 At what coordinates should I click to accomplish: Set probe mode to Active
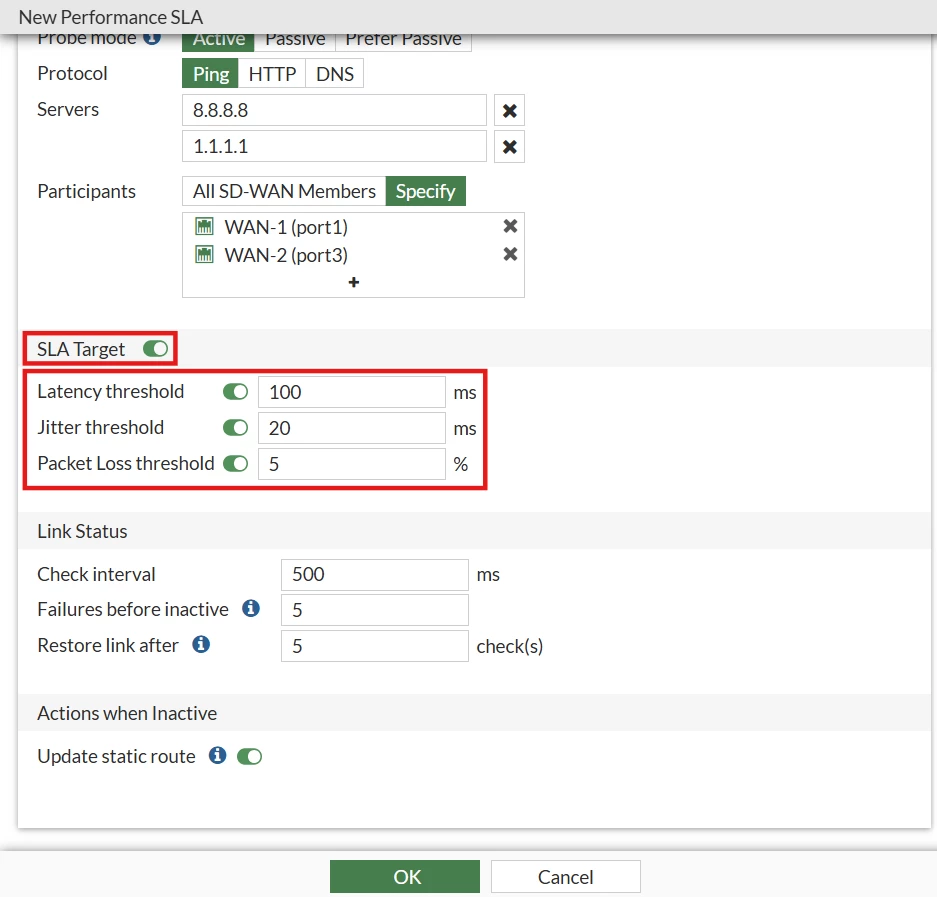pyautogui.click(x=218, y=41)
